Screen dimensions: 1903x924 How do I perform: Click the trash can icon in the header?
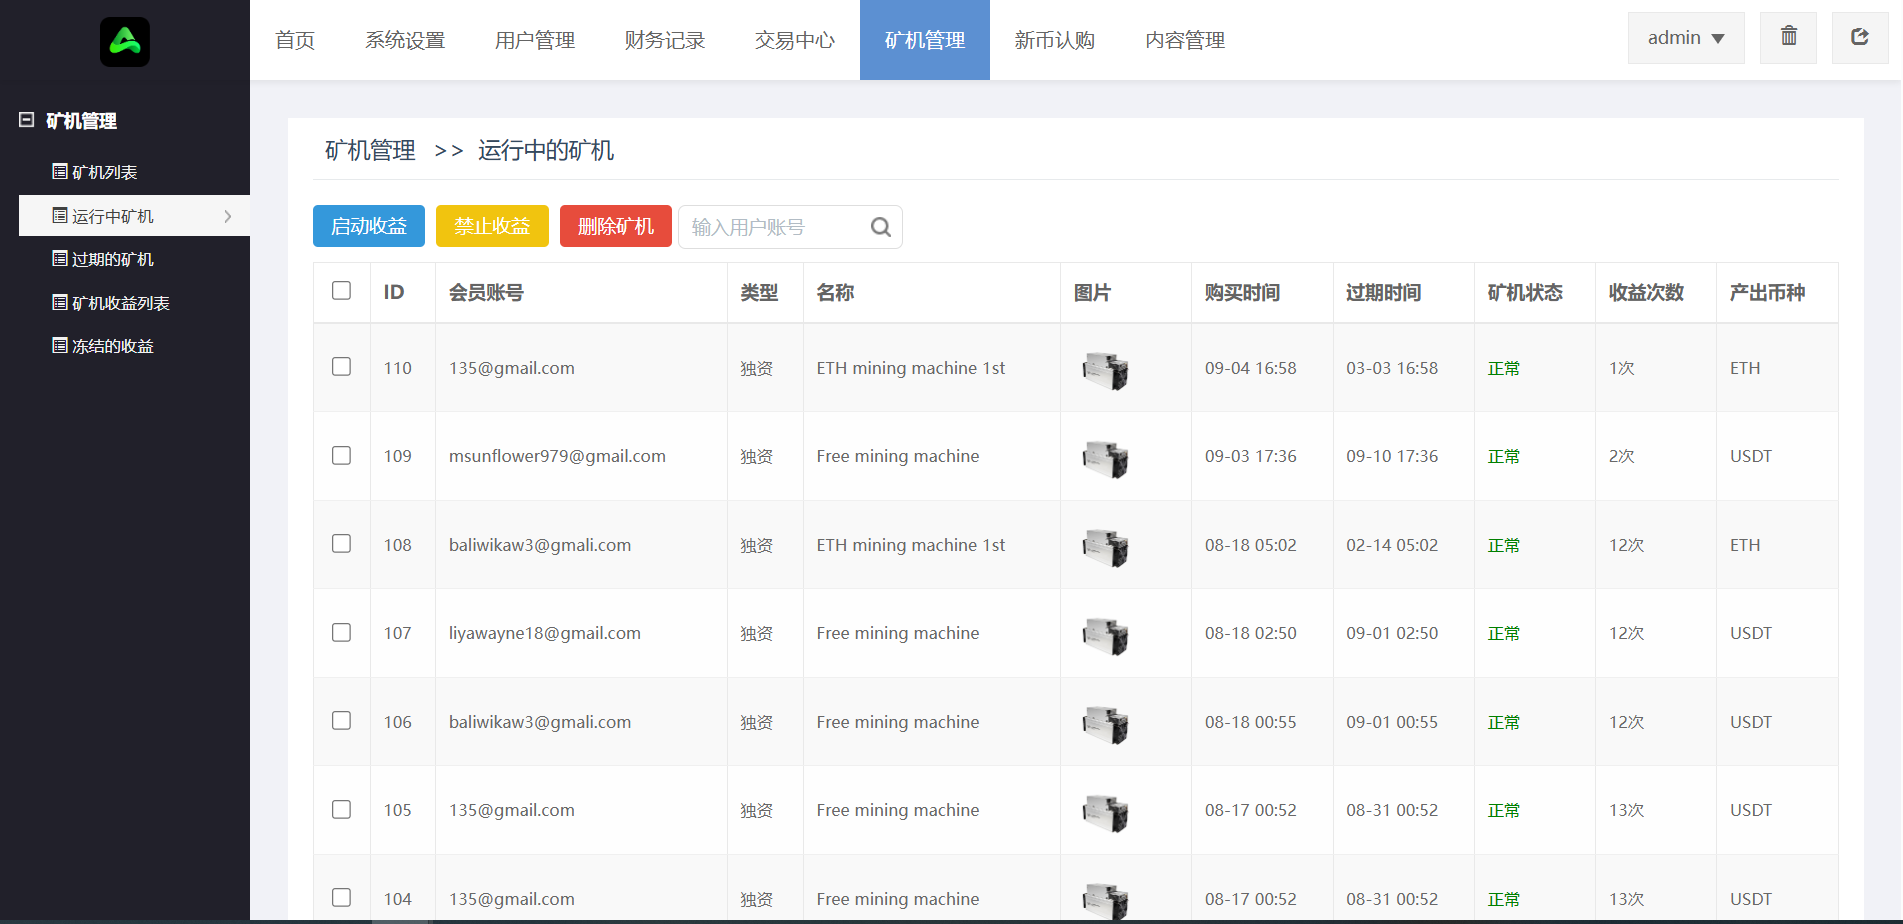click(x=1788, y=37)
